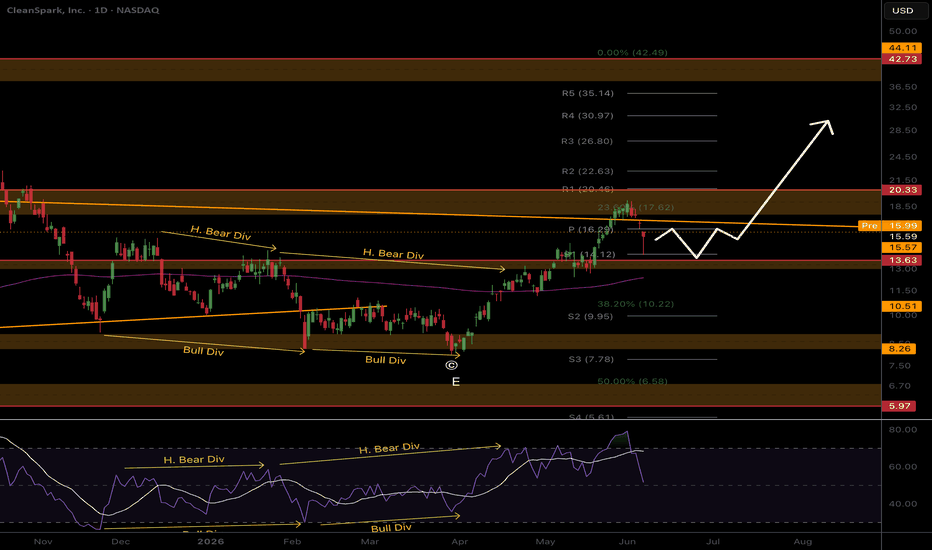
Task: Select the 13.63 red price label
Action: pyautogui.click(x=902, y=260)
